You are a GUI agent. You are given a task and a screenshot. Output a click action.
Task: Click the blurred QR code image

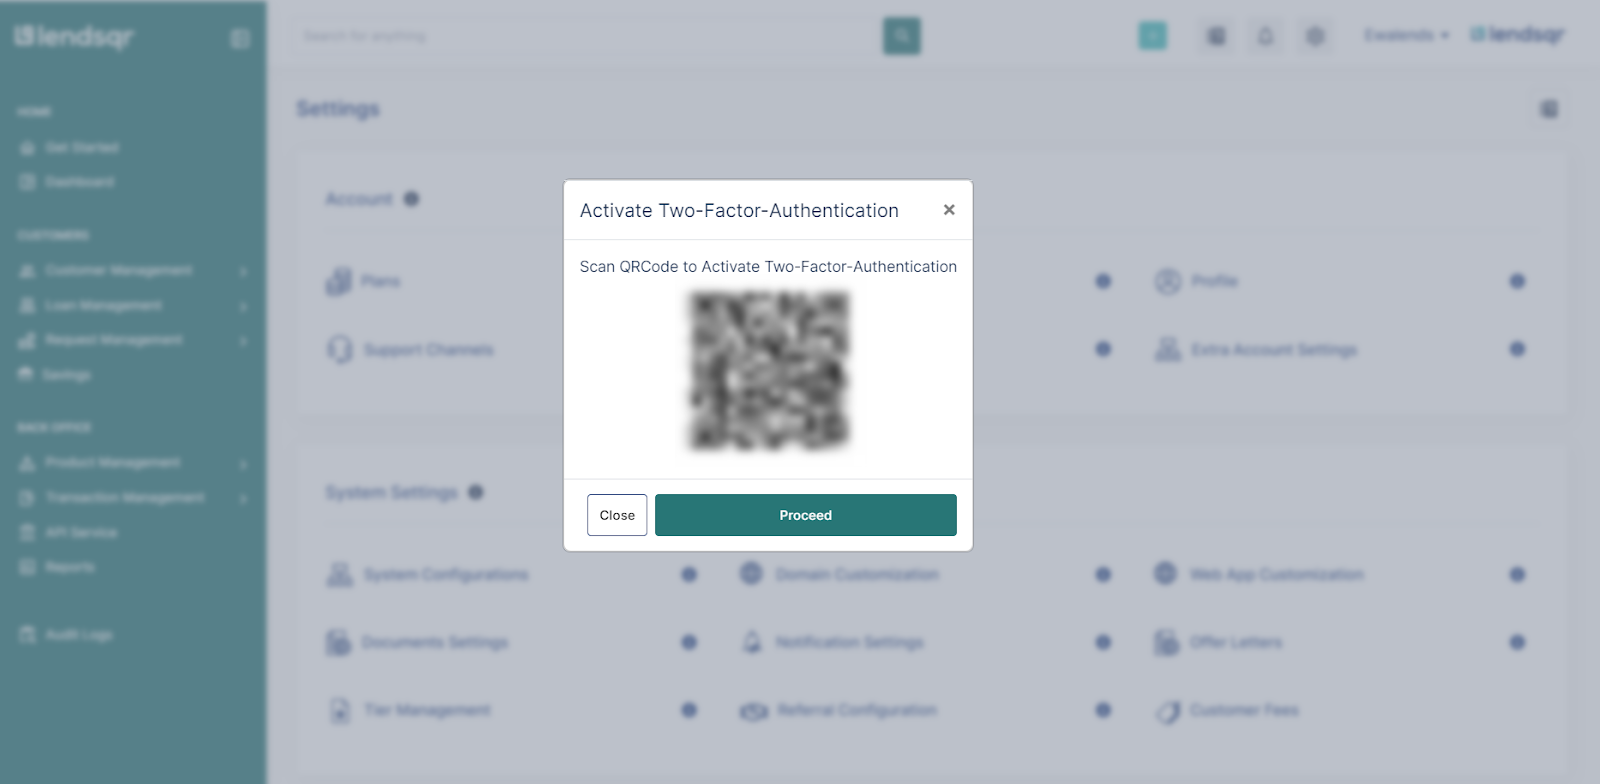768,370
